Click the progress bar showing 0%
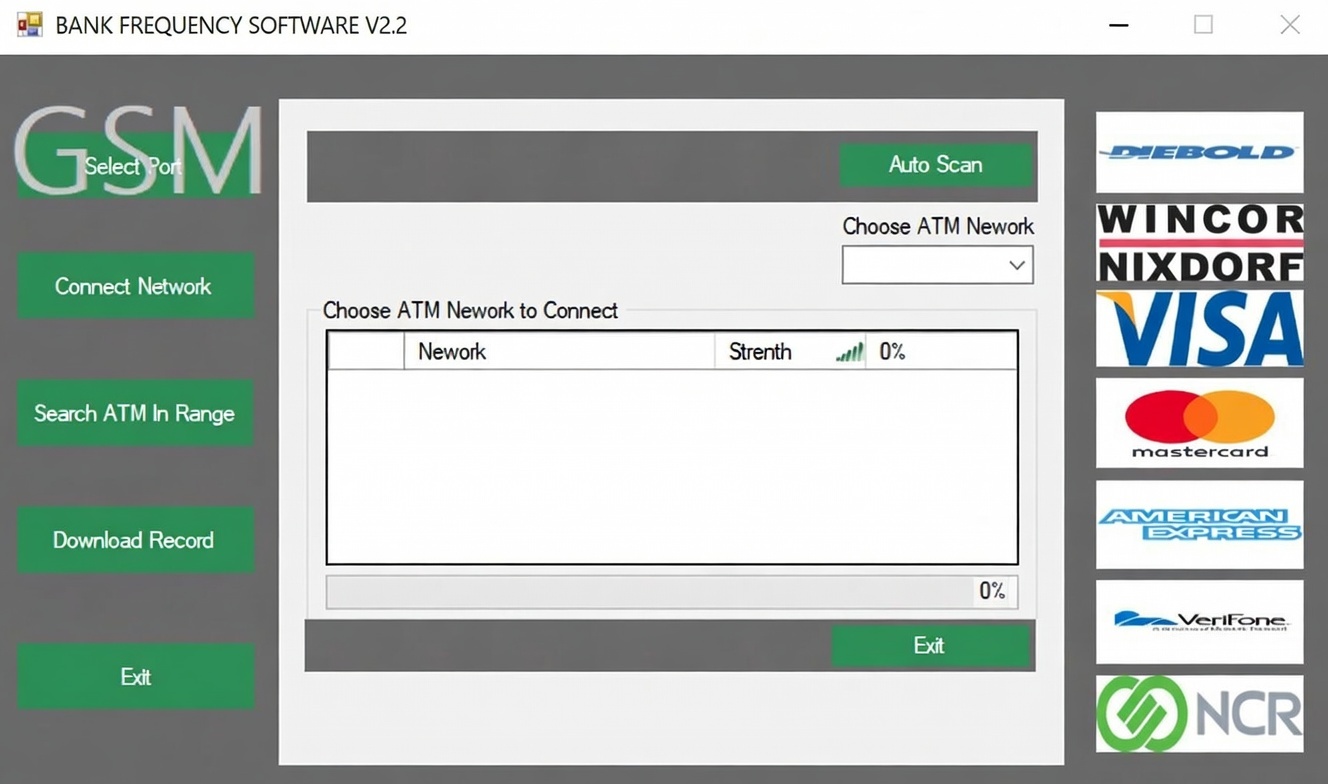 [650, 591]
